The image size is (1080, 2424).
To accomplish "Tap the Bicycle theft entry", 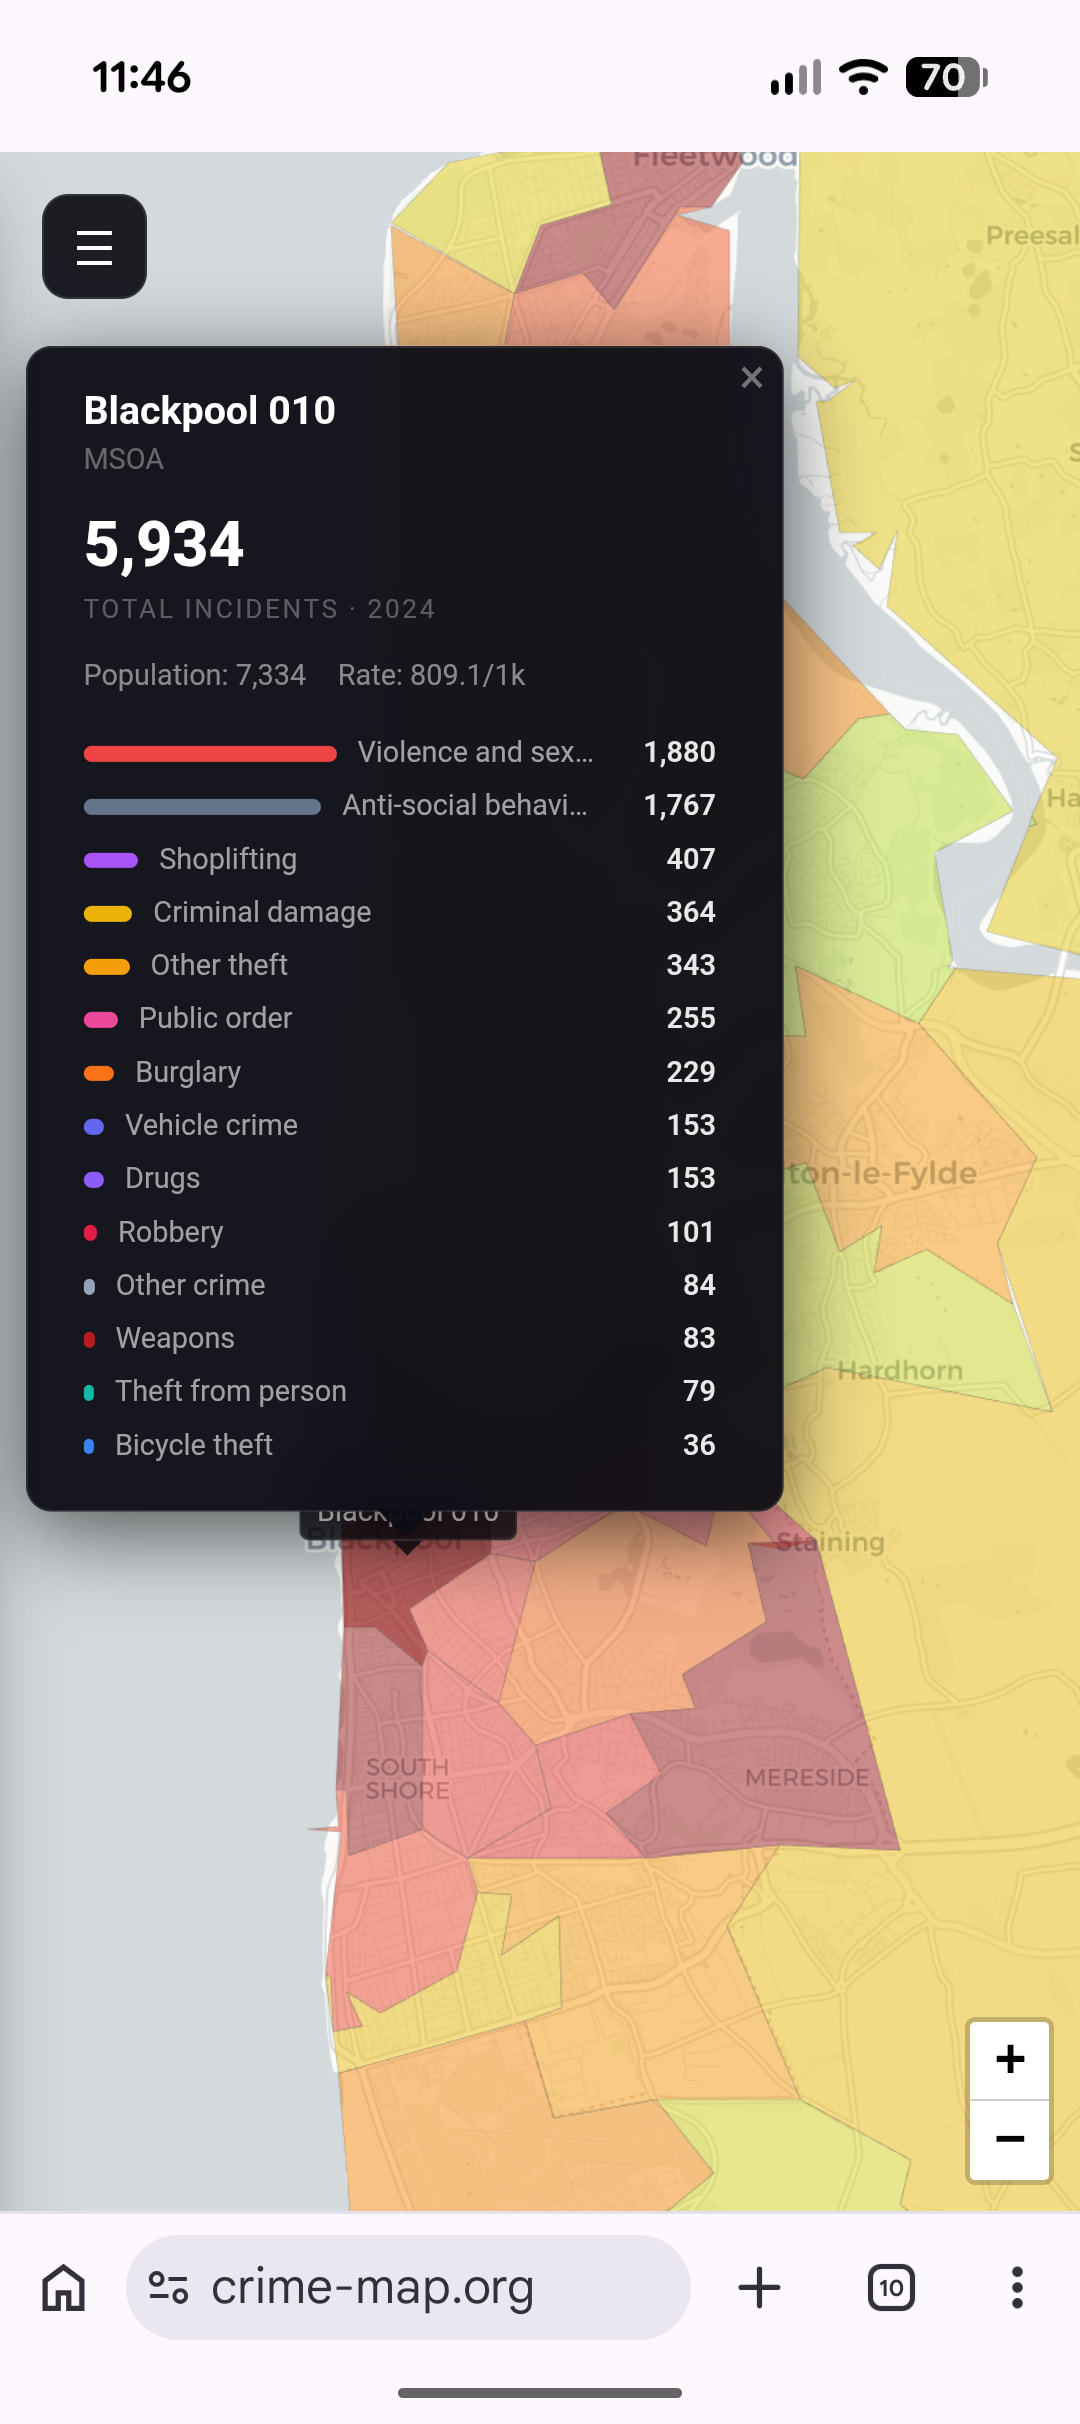I will (x=194, y=1445).
